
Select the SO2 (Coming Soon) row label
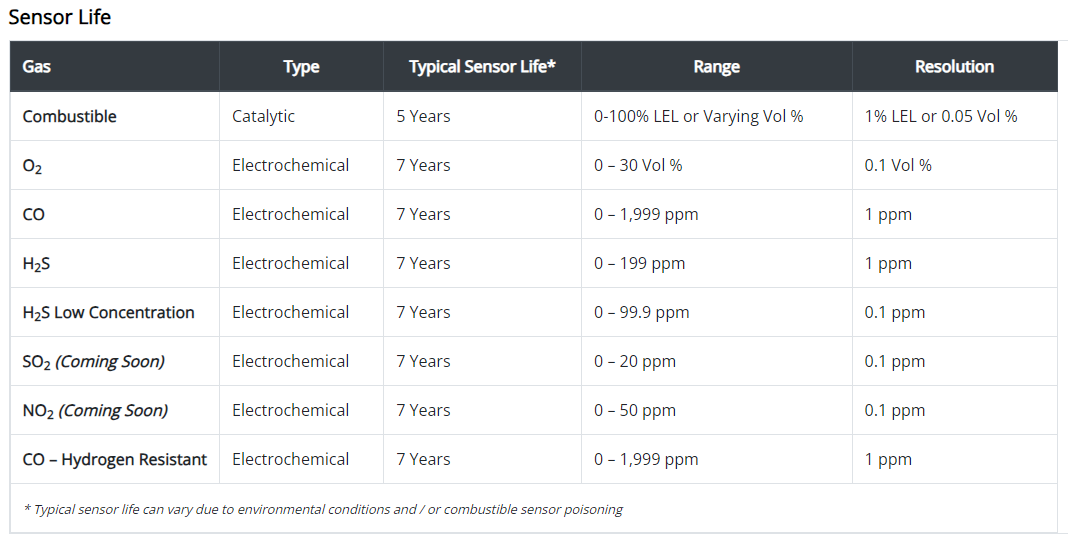[93, 362]
